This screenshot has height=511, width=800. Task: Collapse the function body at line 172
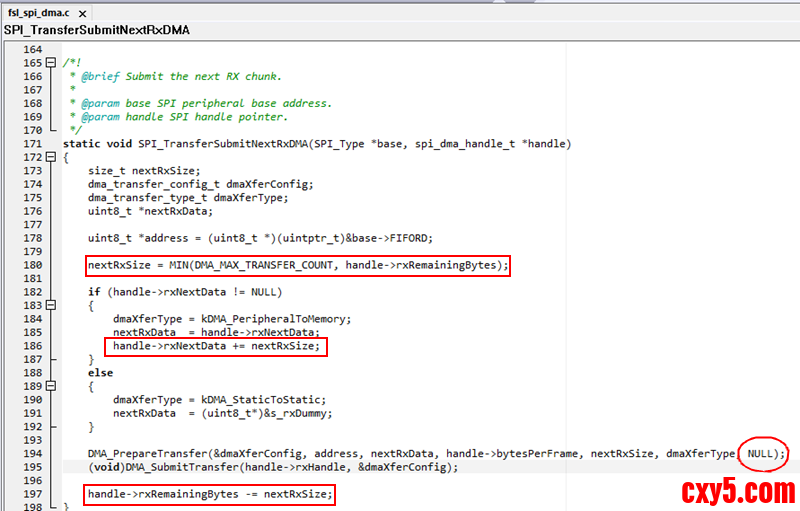pos(51,157)
